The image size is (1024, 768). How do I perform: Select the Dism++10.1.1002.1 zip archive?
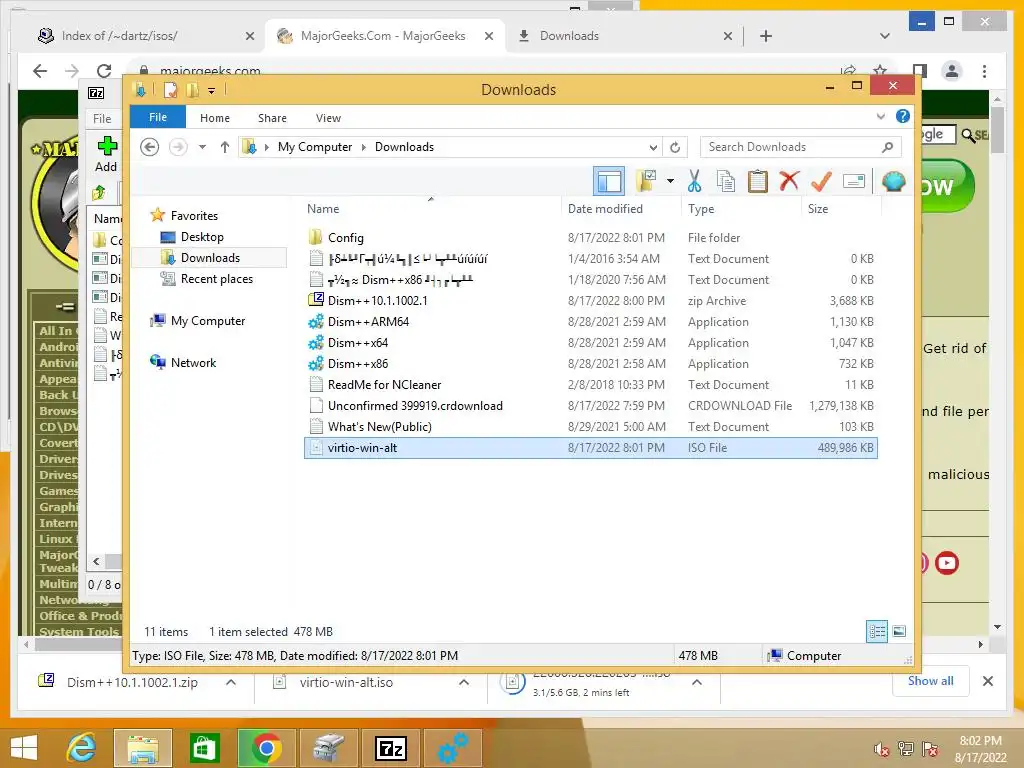[590, 300]
